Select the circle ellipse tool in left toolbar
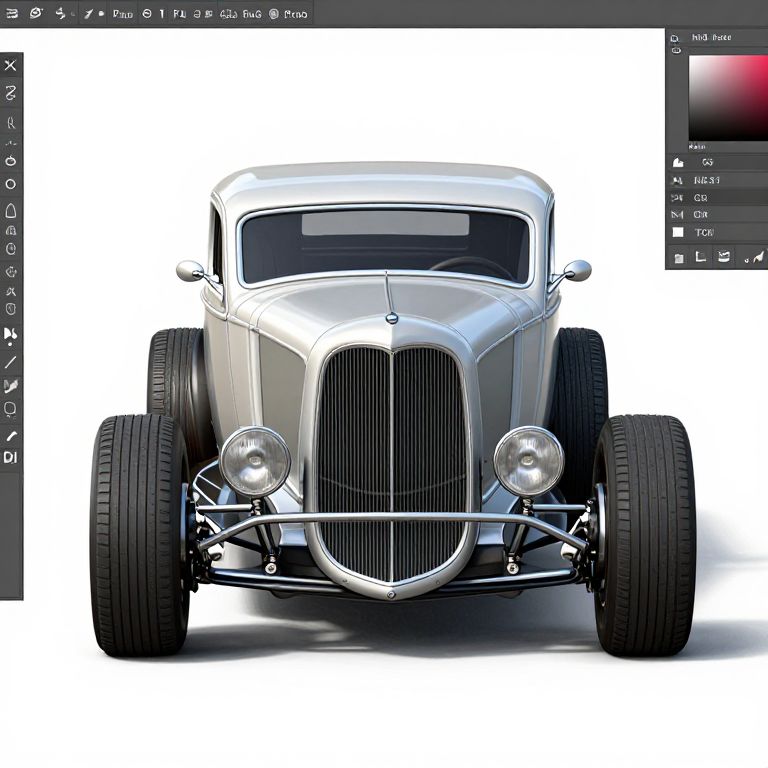Image resolution: width=768 pixels, height=768 pixels. point(11,184)
